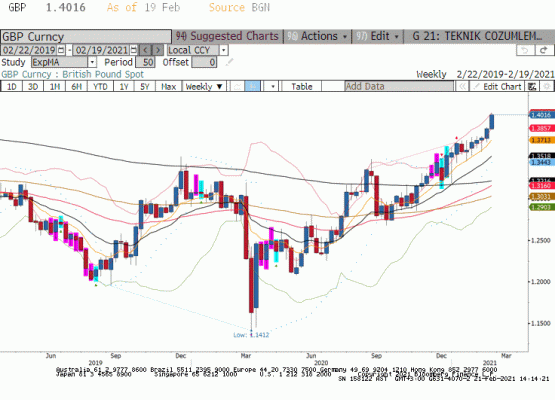Viewport: 555px width, 400px height.
Task: Open the Local CCY currency dropdown arrow
Action: click(x=223, y=50)
